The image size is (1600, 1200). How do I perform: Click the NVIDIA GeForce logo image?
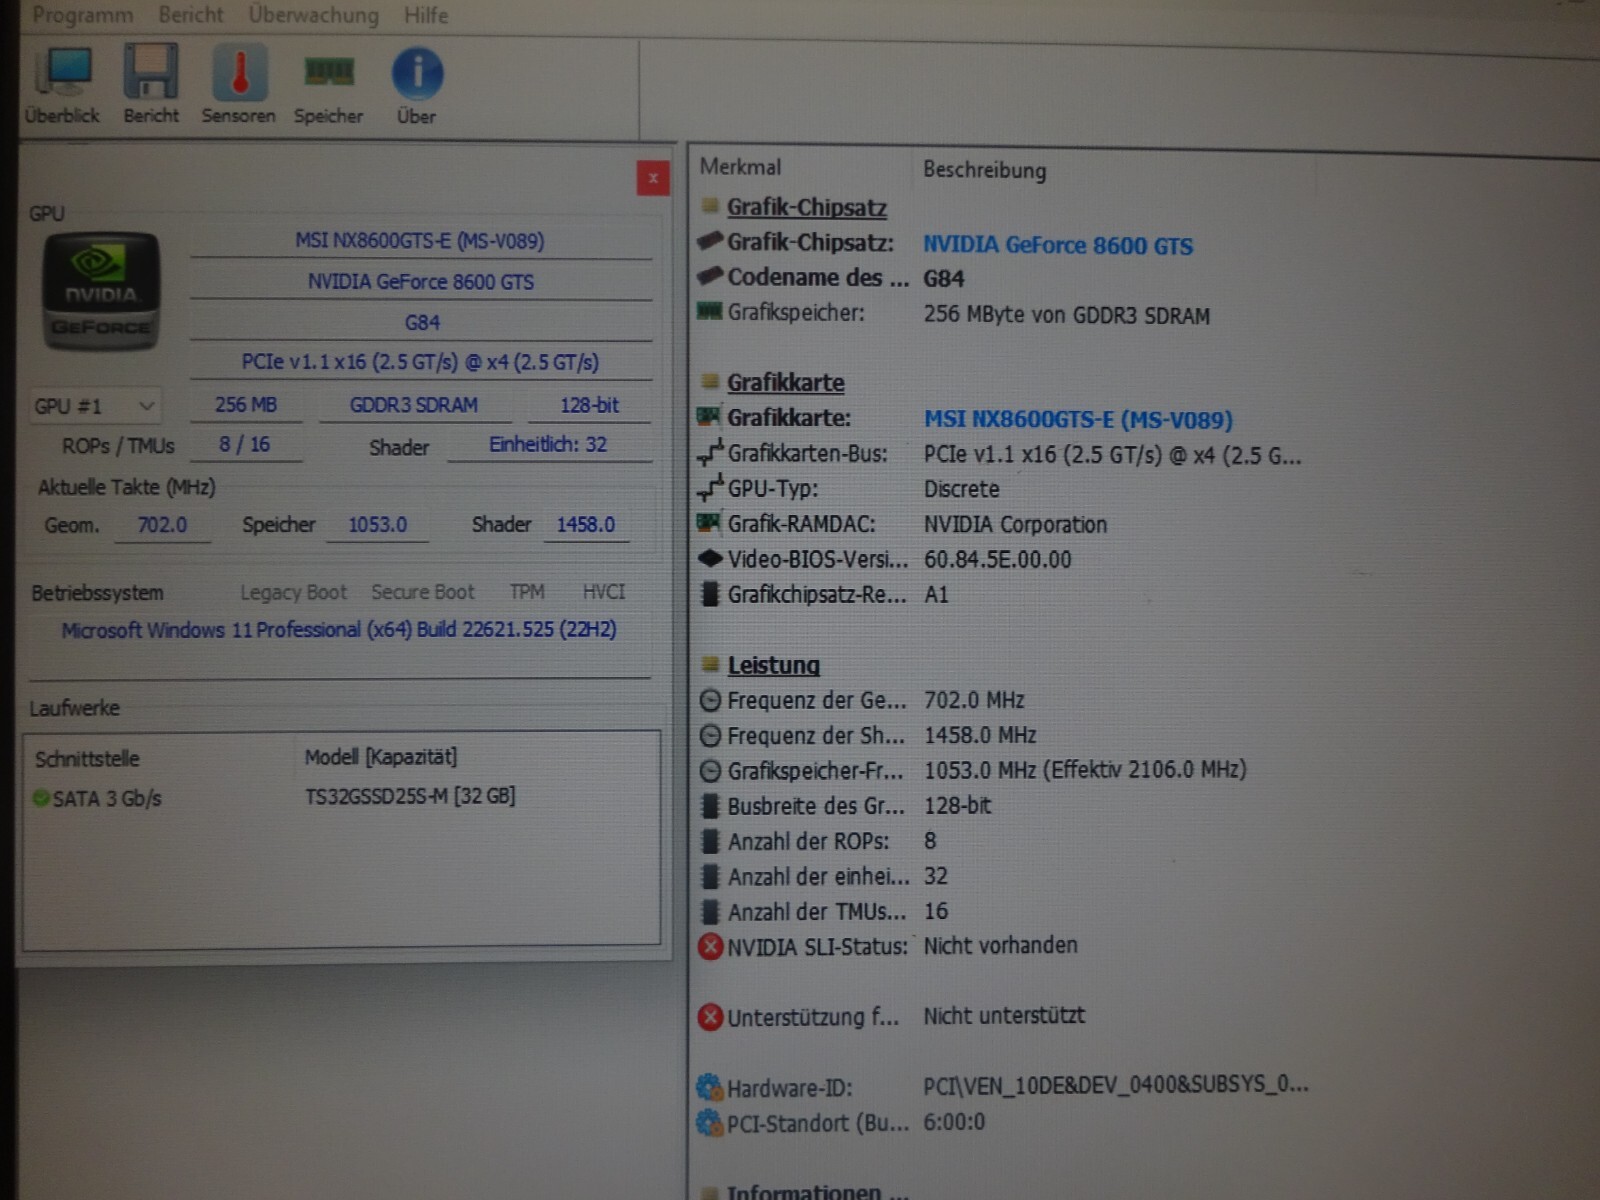click(100, 291)
